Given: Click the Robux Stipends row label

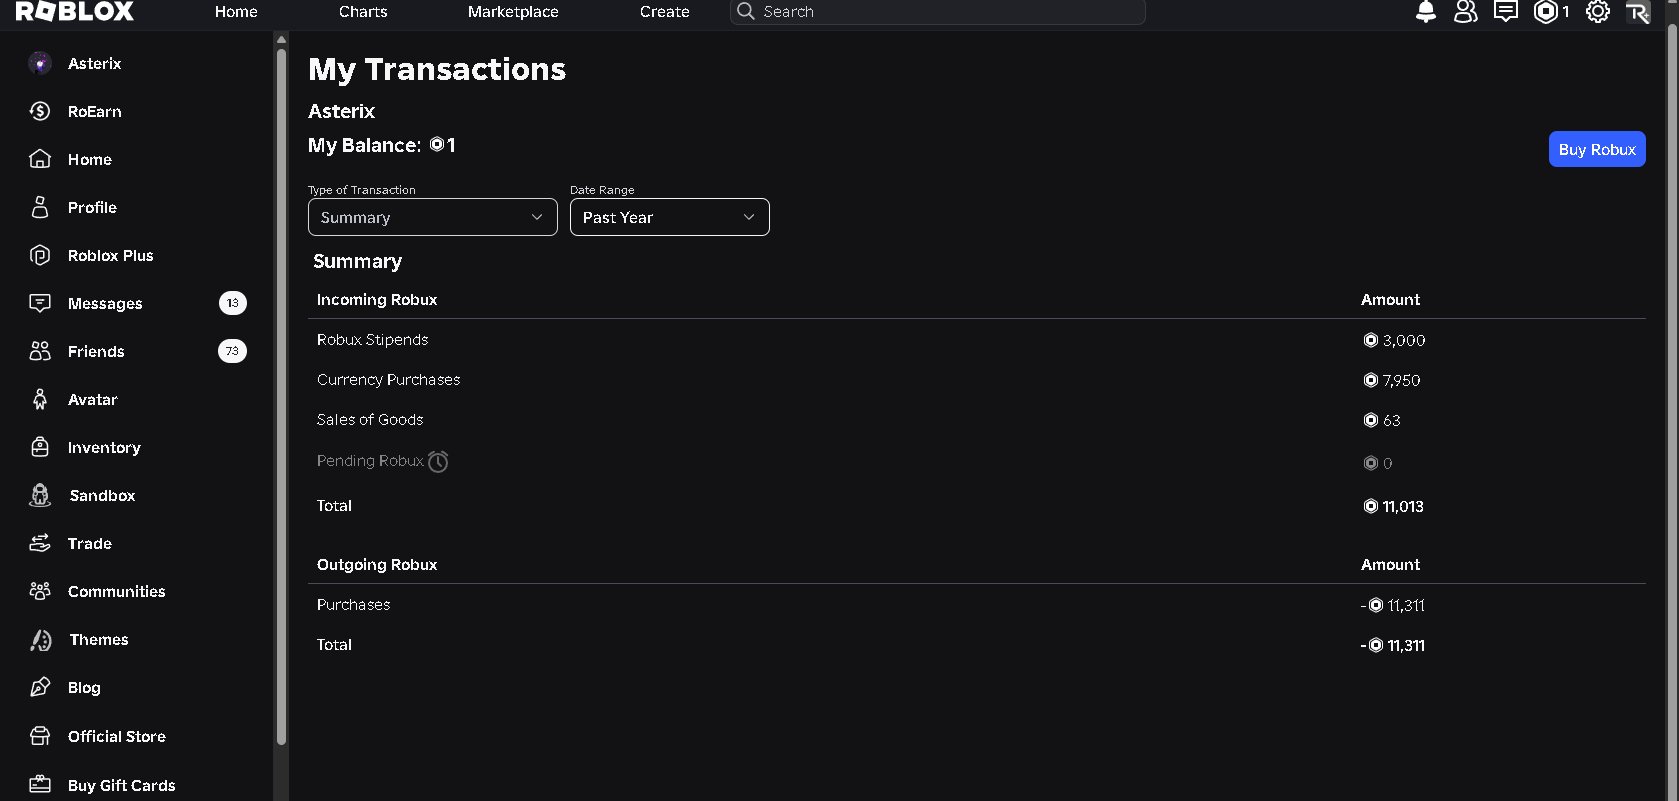Looking at the screenshot, I should pyautogui.click(x=372, y=340).
